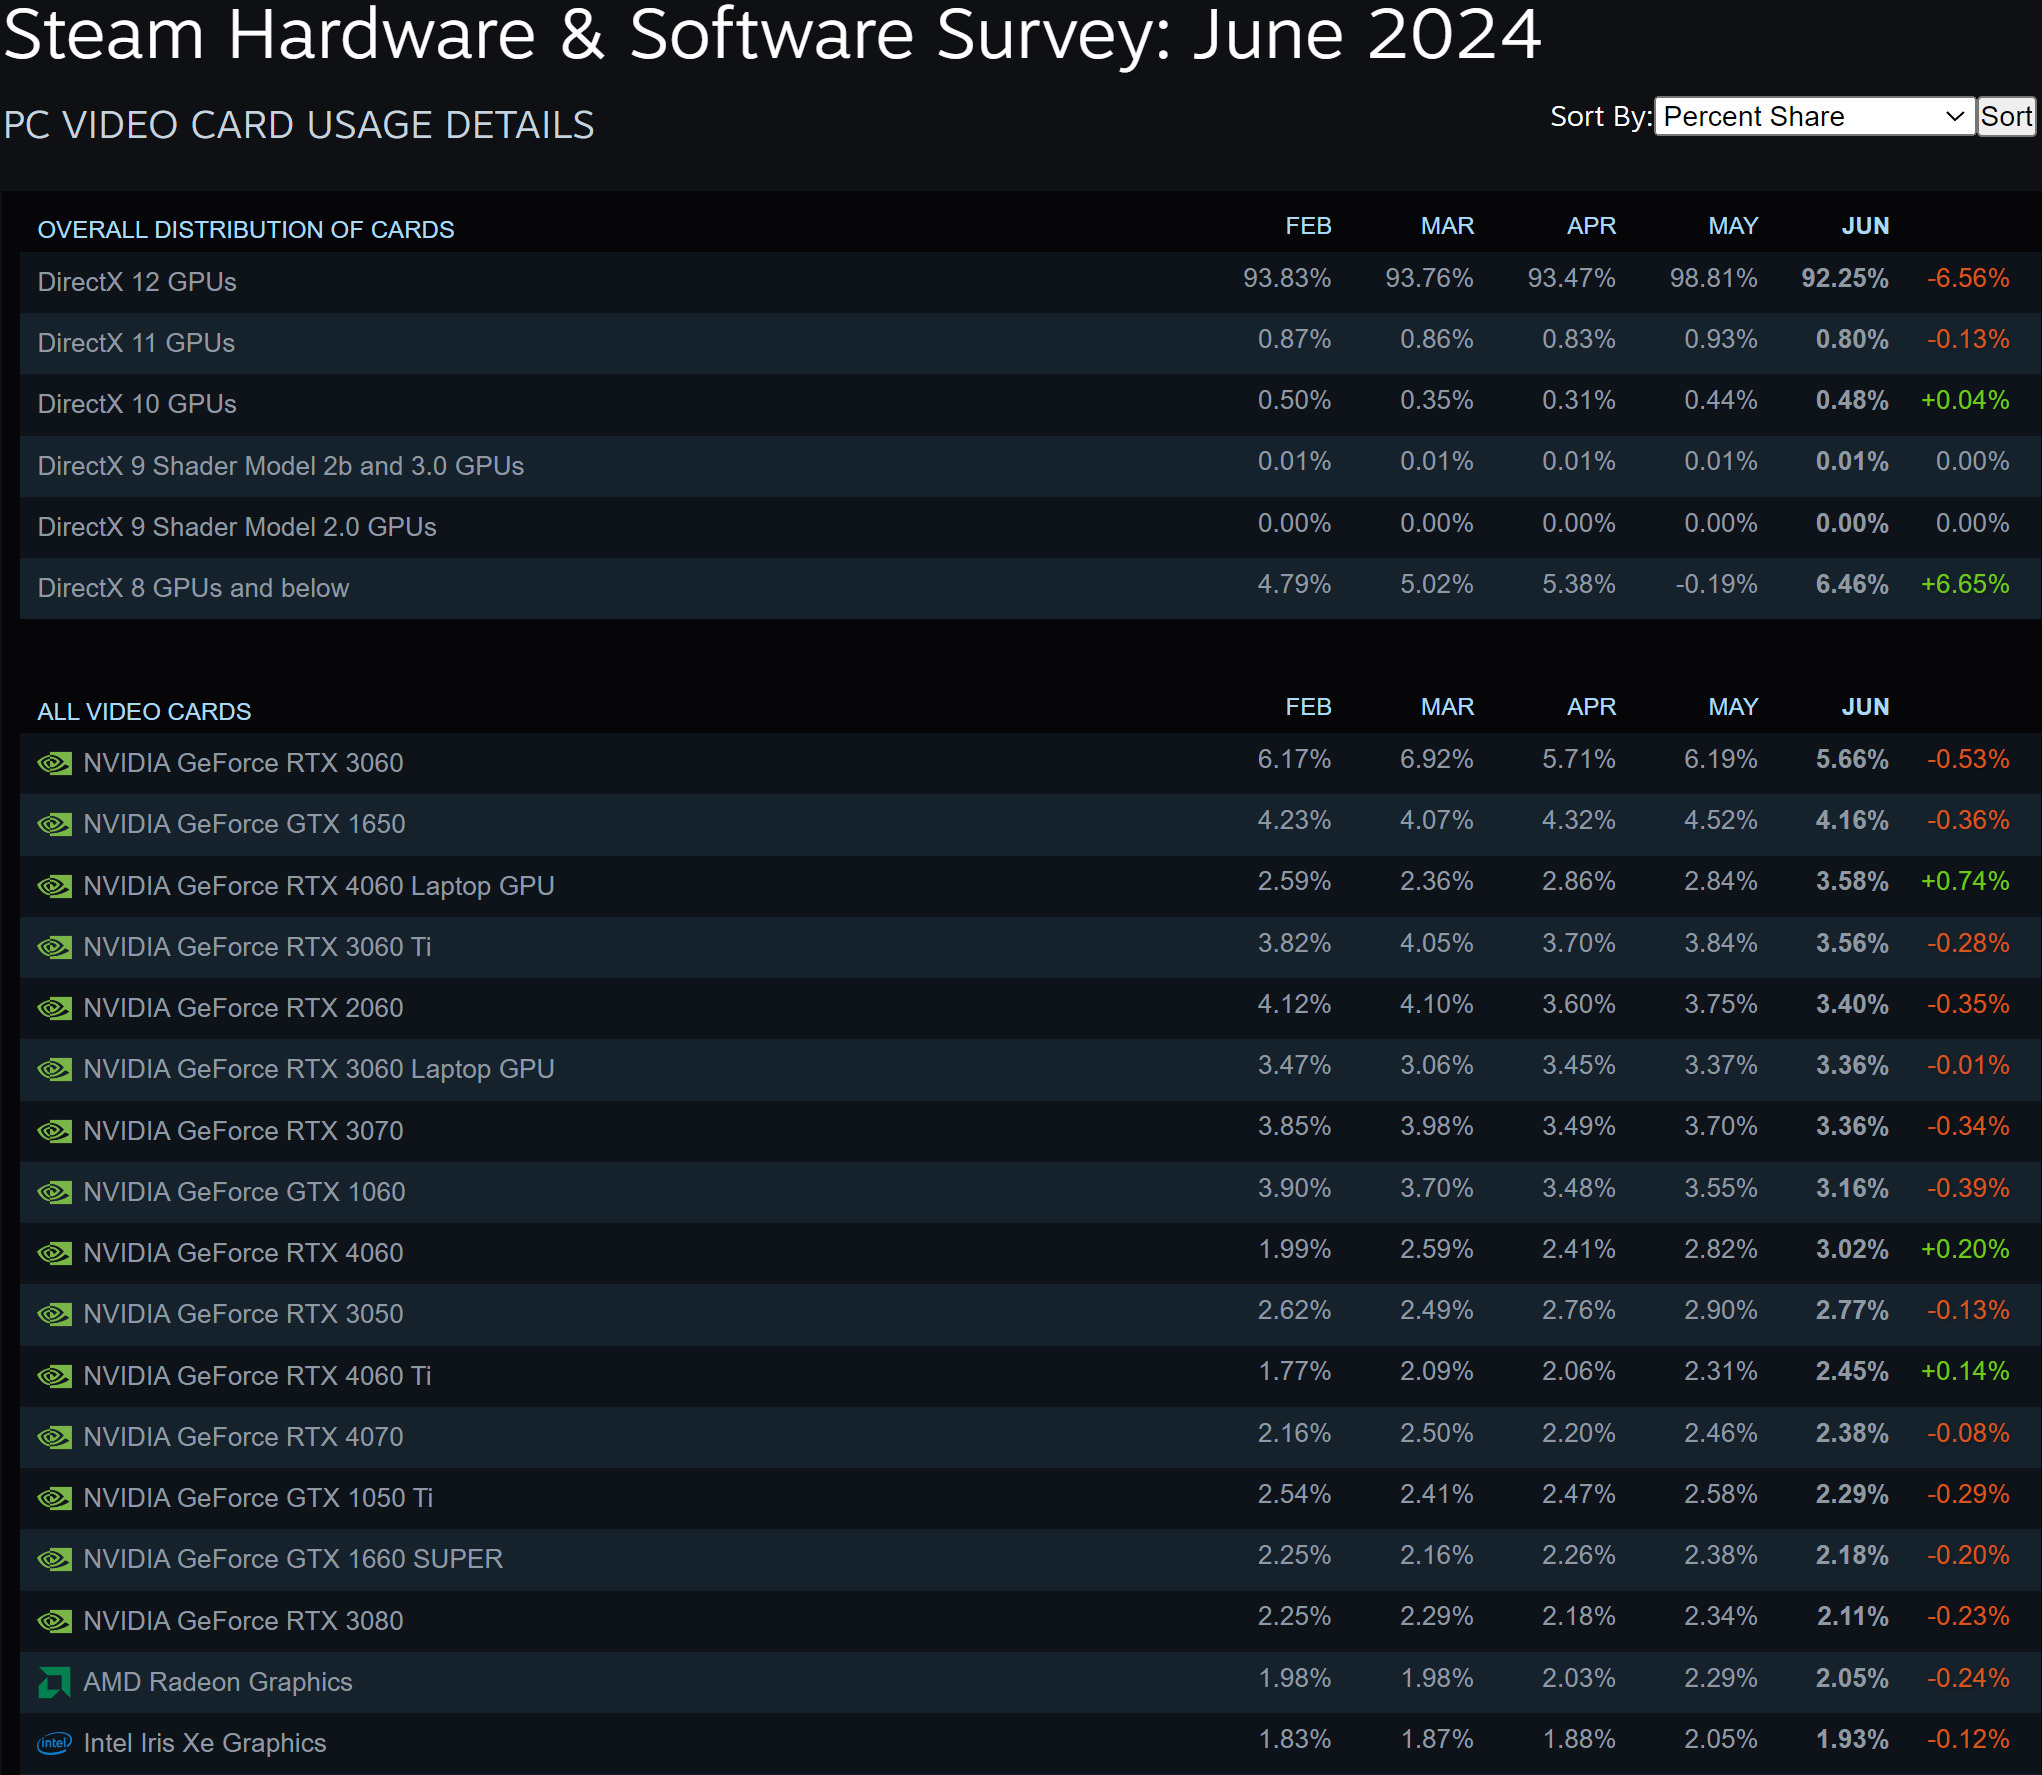Click NVIDIA GeForce RTX 3070 card name

pos(244,1131)
